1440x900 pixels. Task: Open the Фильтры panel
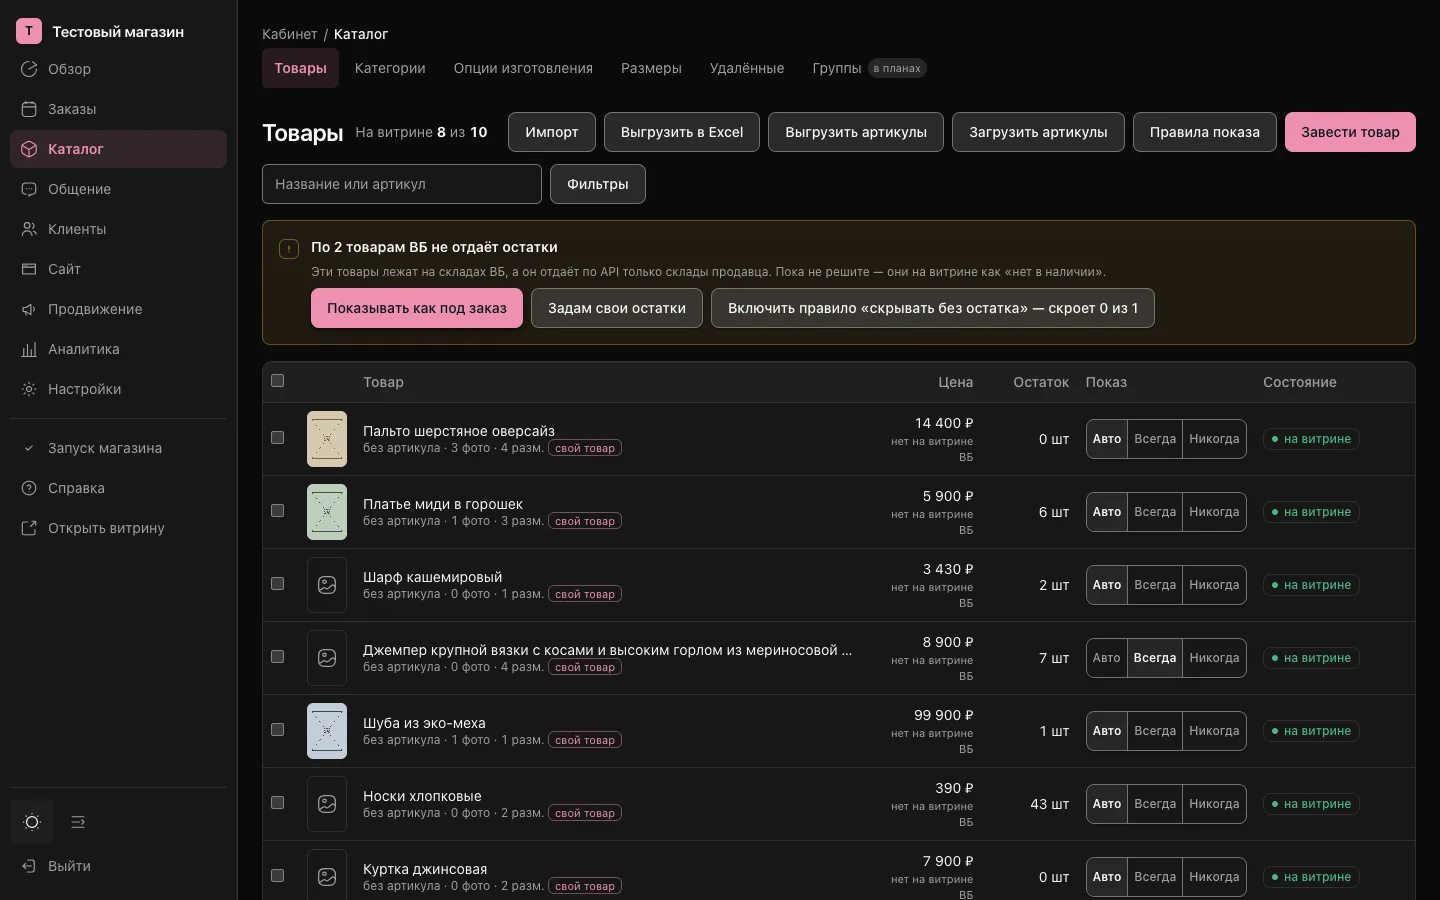click(598, 184)
